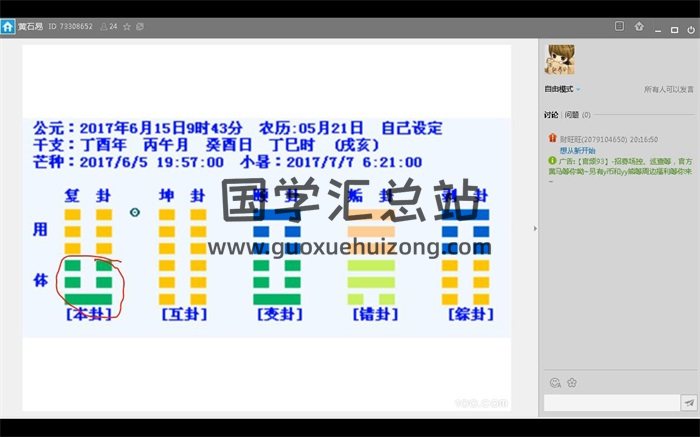Expand the 自由模式 mode dropdown
Screen dimensions: 700x437
coord(564,89)
